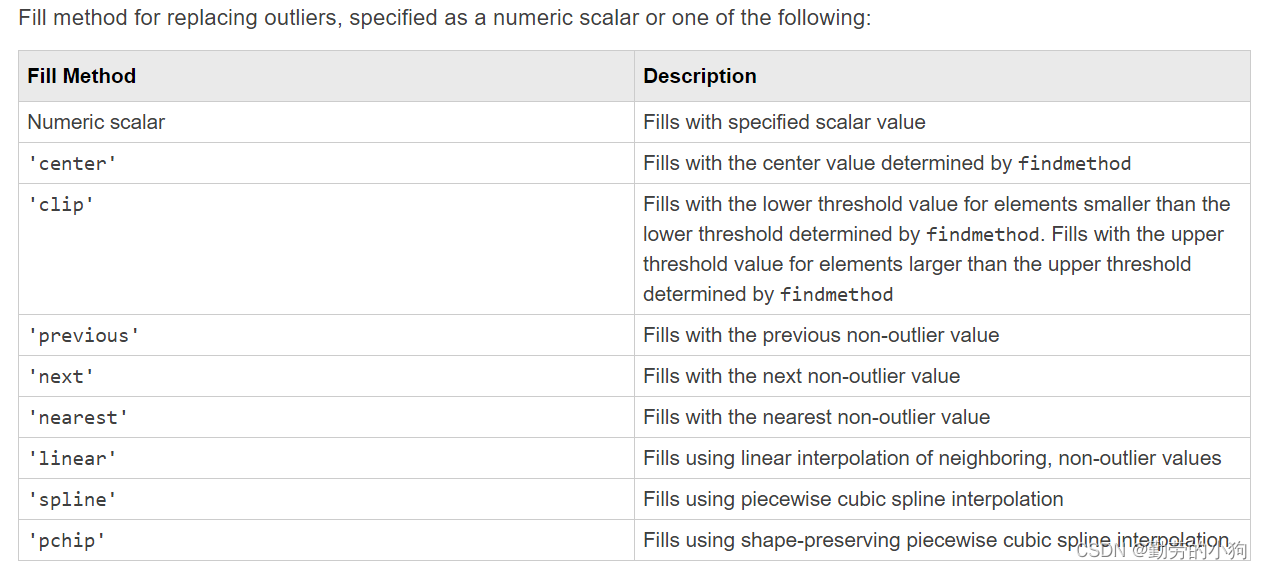Click 'Fills with the next non-outlier value'
1262x569 pixels.
[801, 376]
